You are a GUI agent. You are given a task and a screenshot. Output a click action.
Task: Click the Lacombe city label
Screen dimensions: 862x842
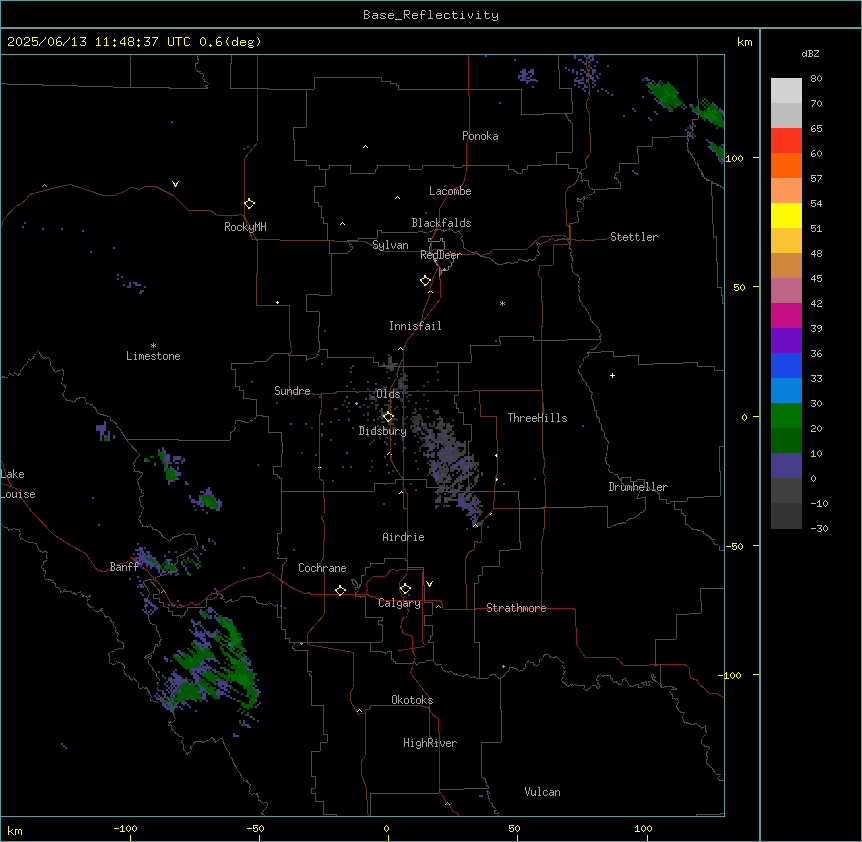click(450, 191)
